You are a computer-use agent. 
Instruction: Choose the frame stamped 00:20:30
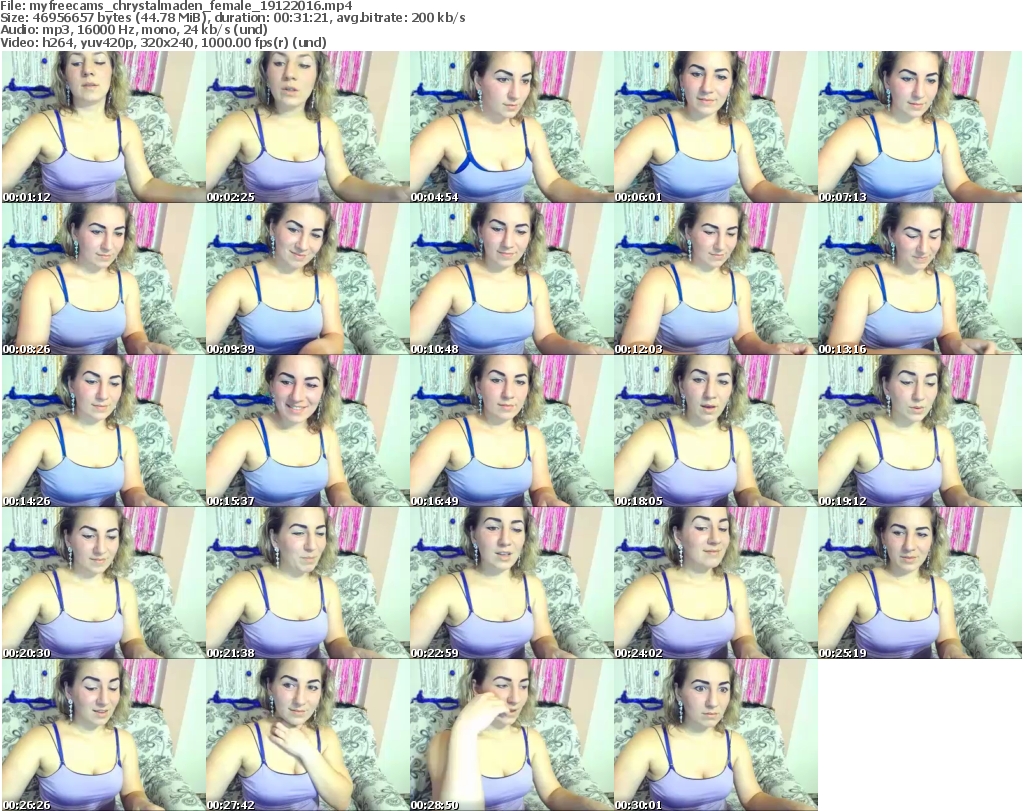pos(103,583)
